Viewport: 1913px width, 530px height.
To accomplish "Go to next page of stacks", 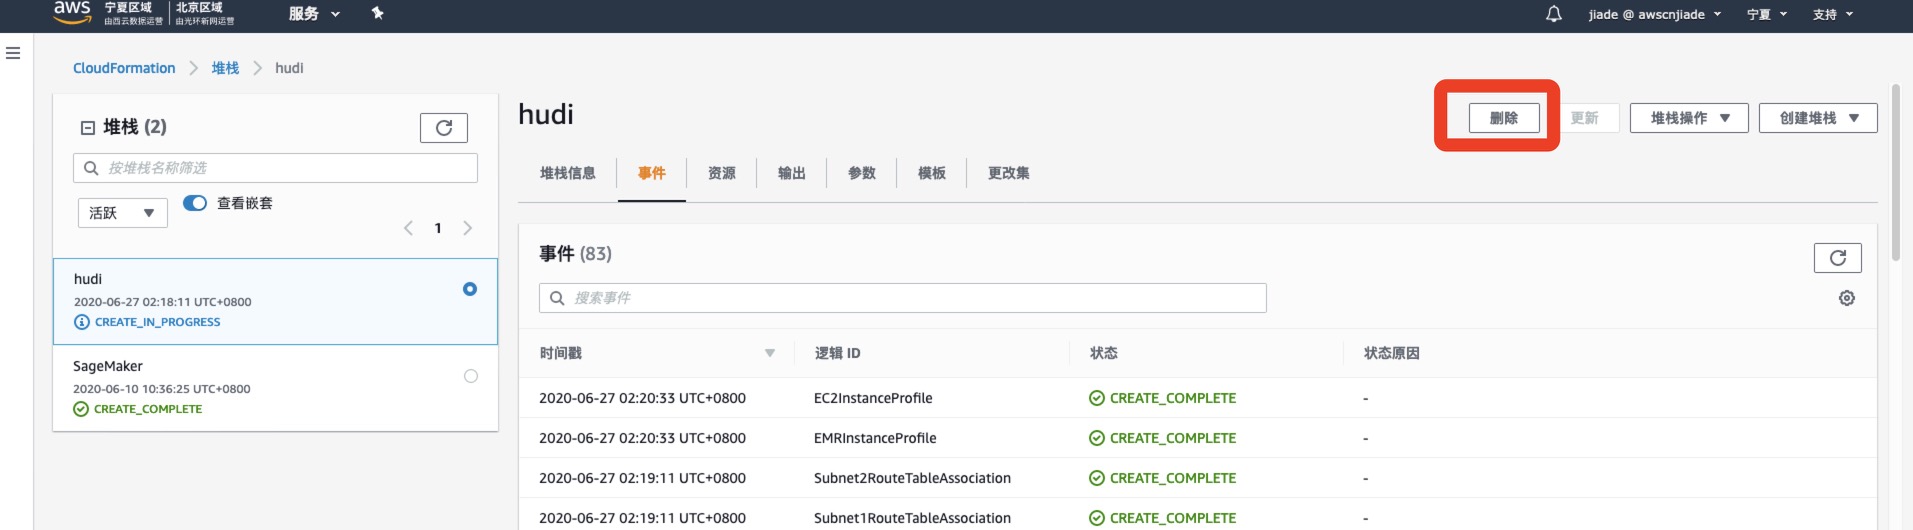I will coord(467,228).
